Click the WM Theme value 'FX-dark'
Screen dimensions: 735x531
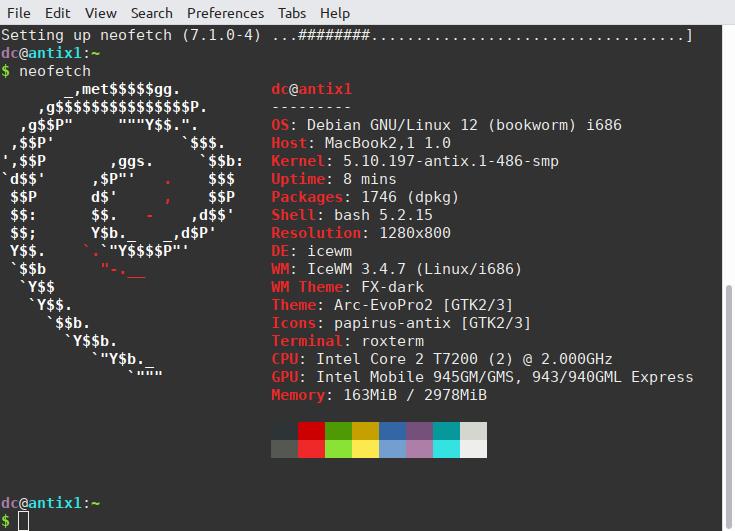pyautogui.click(x=392, y=287)
